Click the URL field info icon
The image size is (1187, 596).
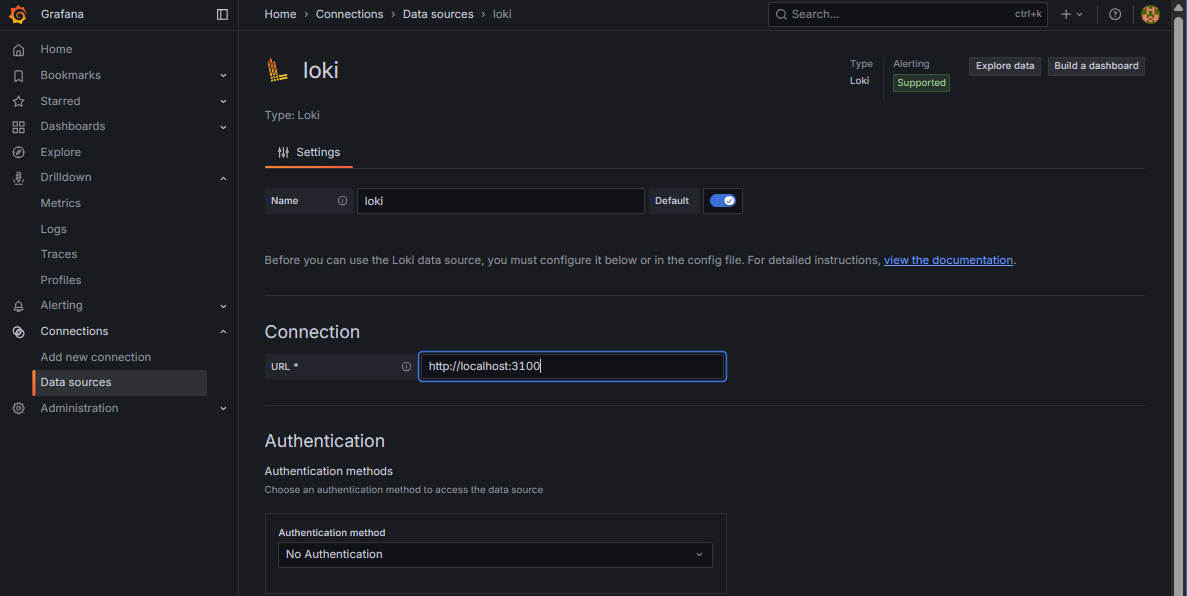406,367
